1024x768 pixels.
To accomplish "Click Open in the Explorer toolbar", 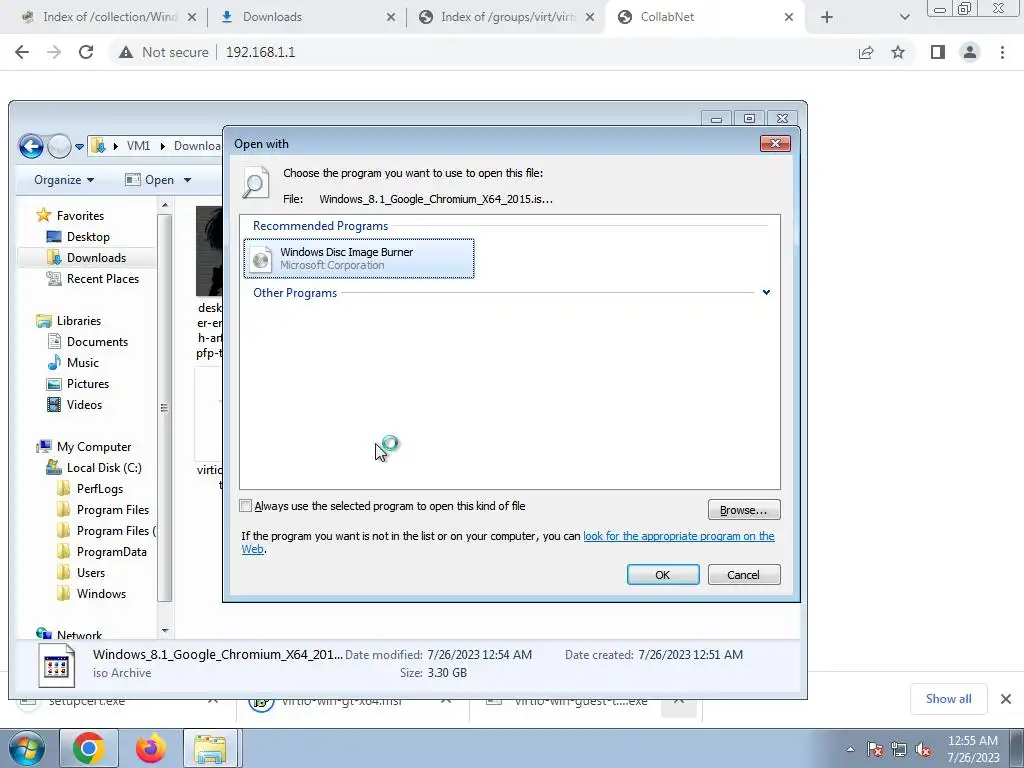I will (150, 180).
